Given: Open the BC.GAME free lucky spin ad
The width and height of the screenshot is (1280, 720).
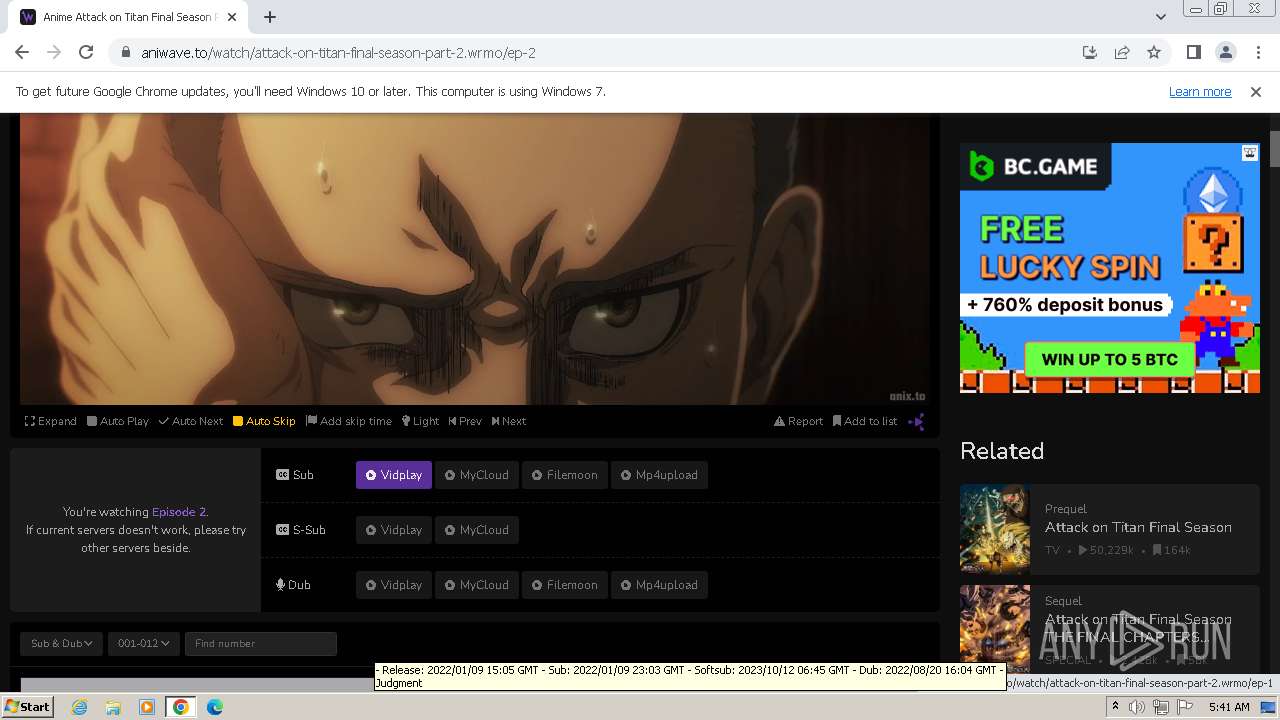Looking at the screenshot, I should 1110,268.
